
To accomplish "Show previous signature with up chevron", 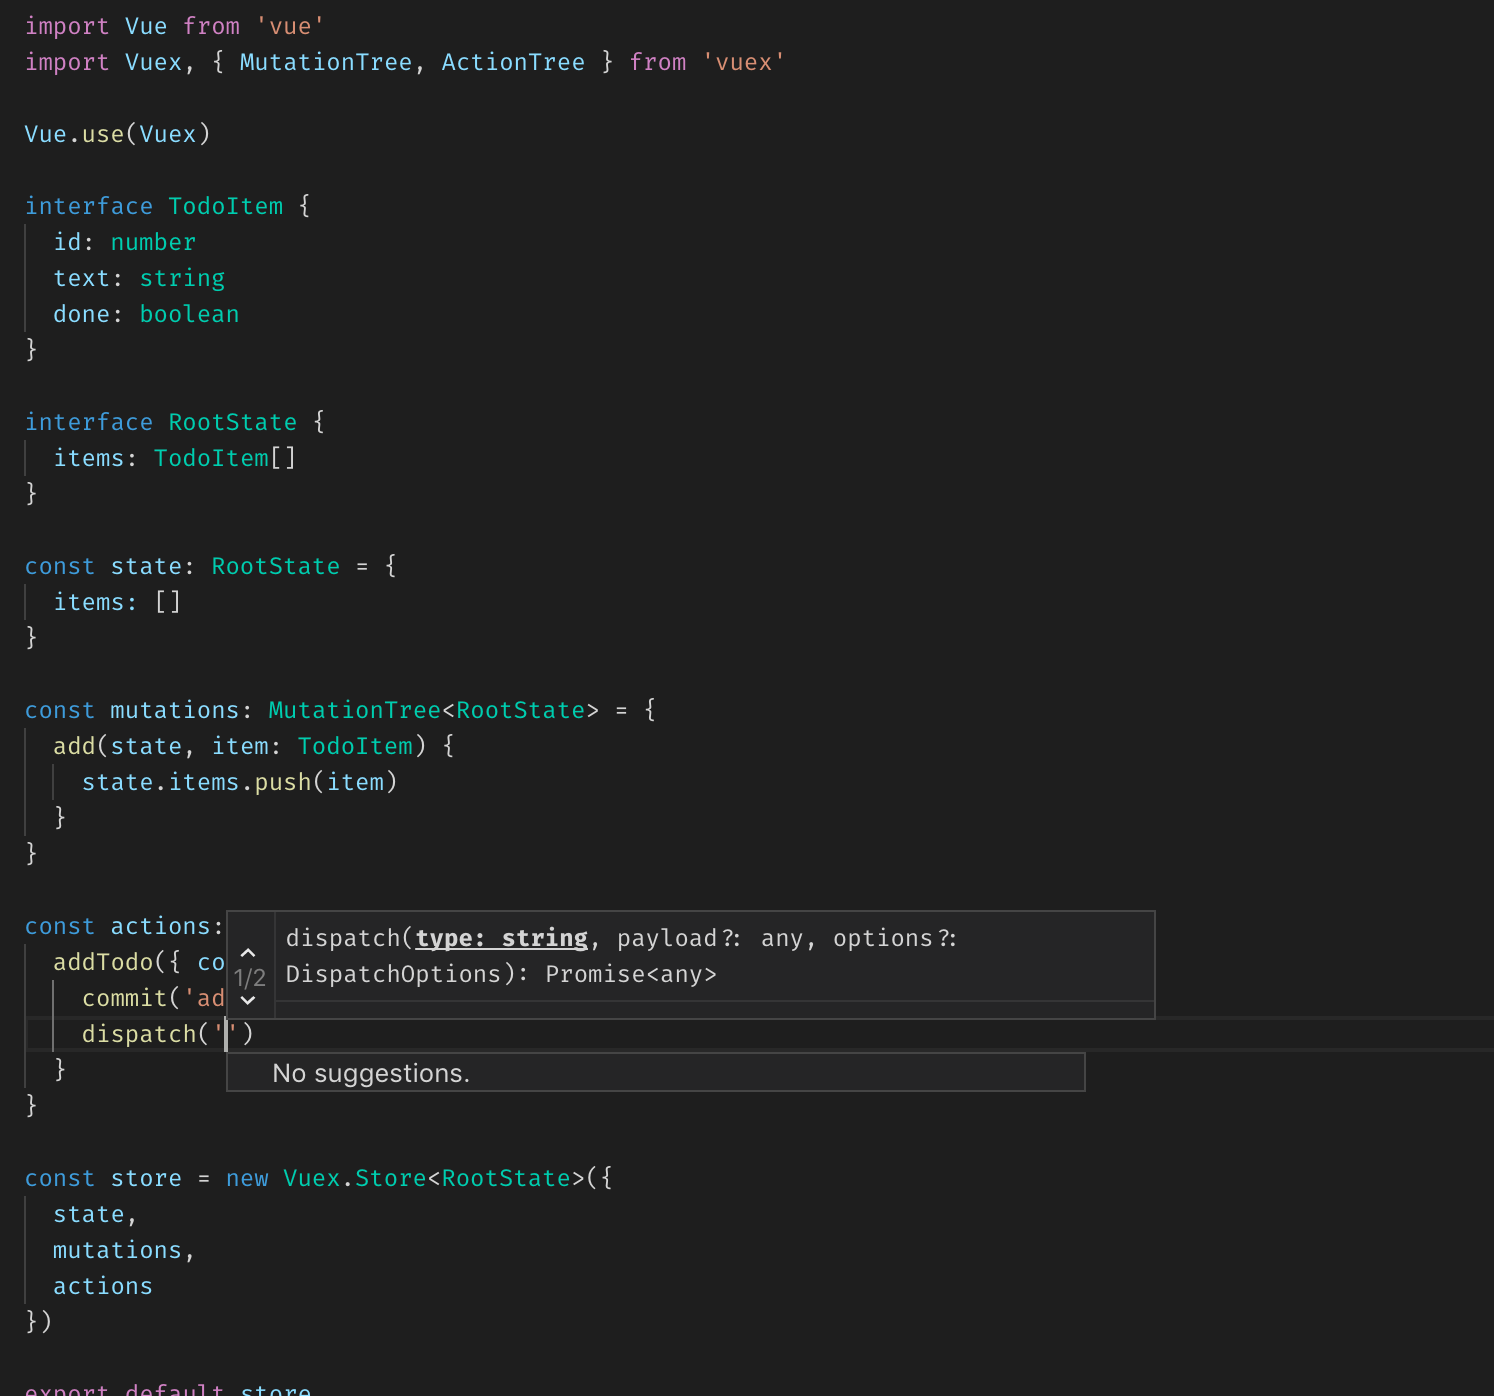I will tap(249, 953).
